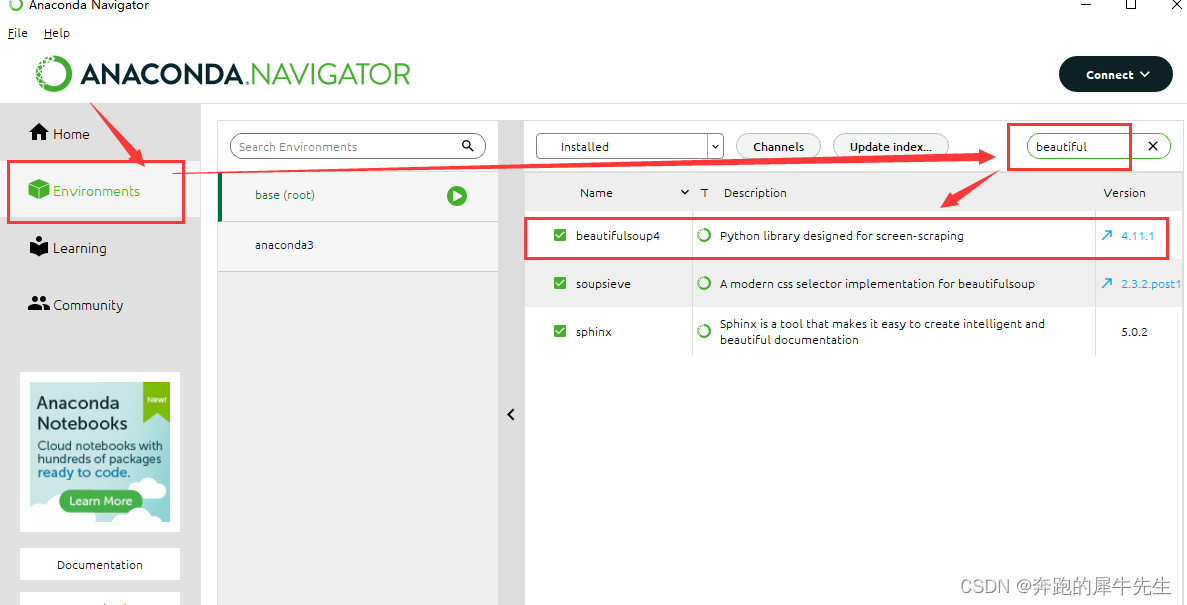Click the T column header
The width and height of the screenshot is (1187, 605).
[x=704, y=192]
